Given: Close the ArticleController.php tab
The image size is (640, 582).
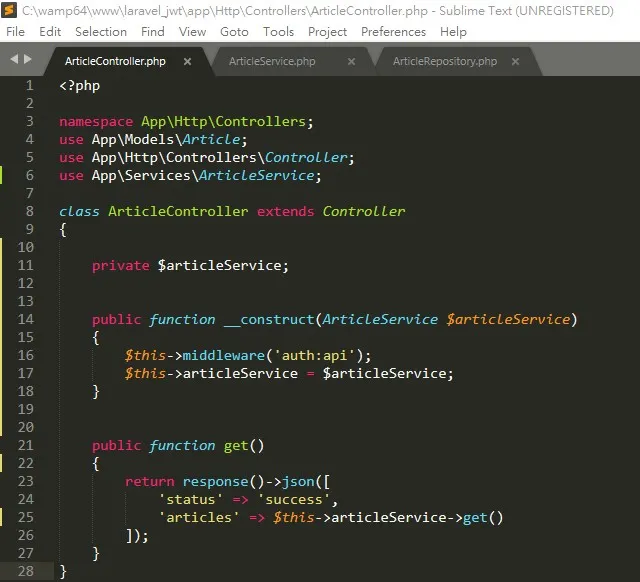Looking at the screenshot, I should point(187,62).
